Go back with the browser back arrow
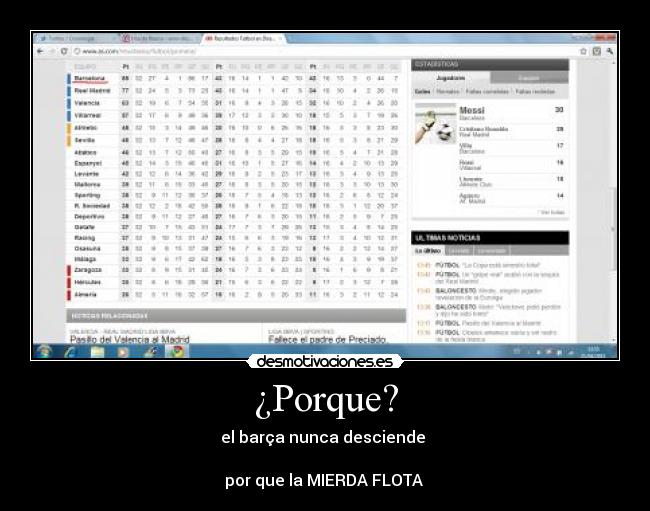 point(40,51)
